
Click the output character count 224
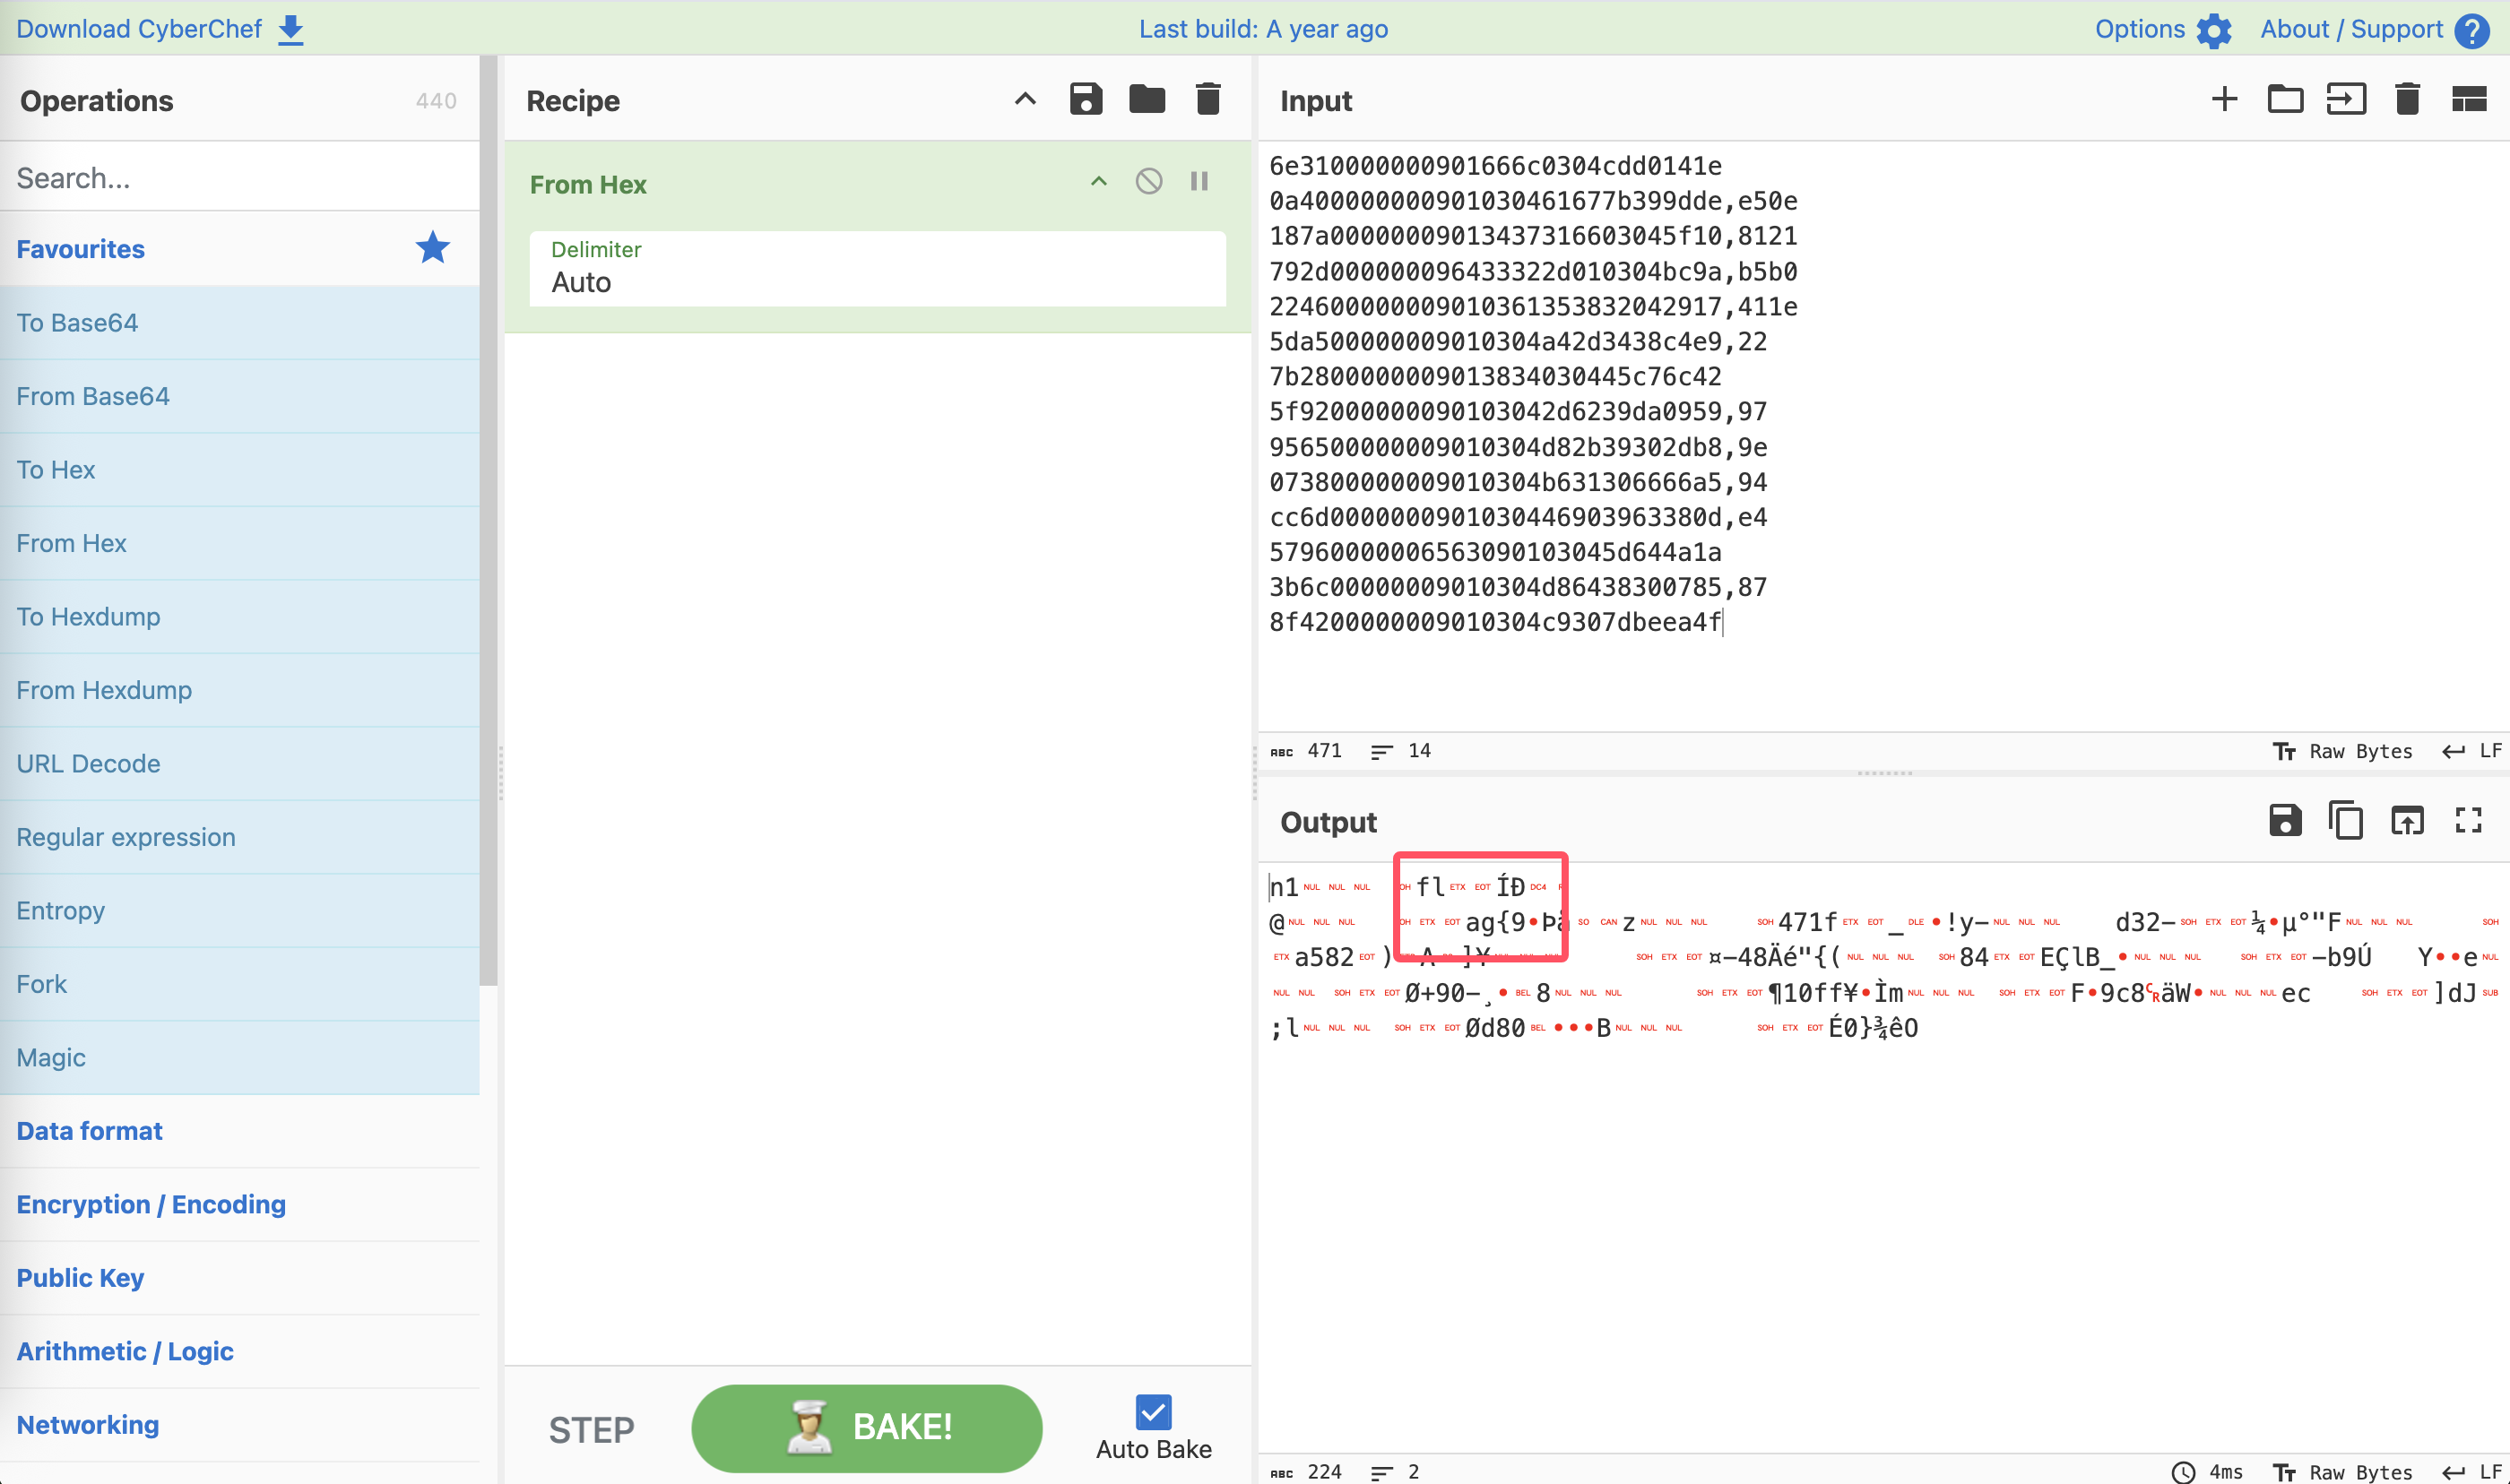(1308, 1472)
